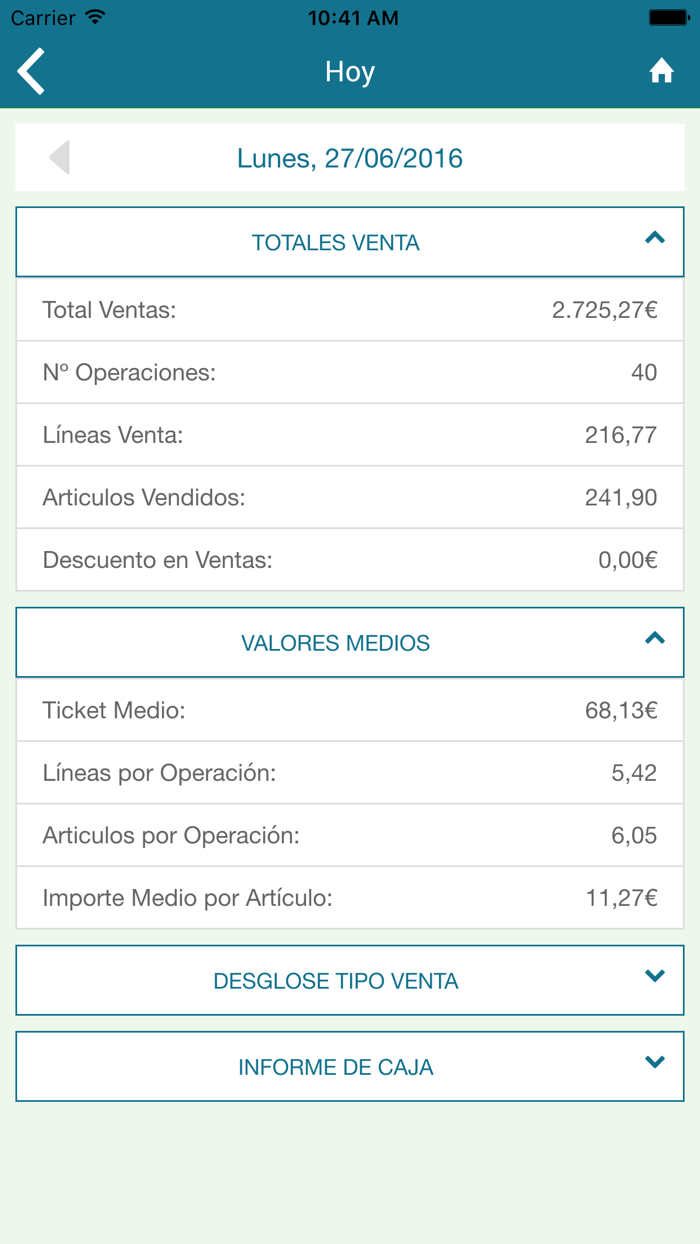
Task: Tap the Total Ventas row
Action: tap(350, 309)
